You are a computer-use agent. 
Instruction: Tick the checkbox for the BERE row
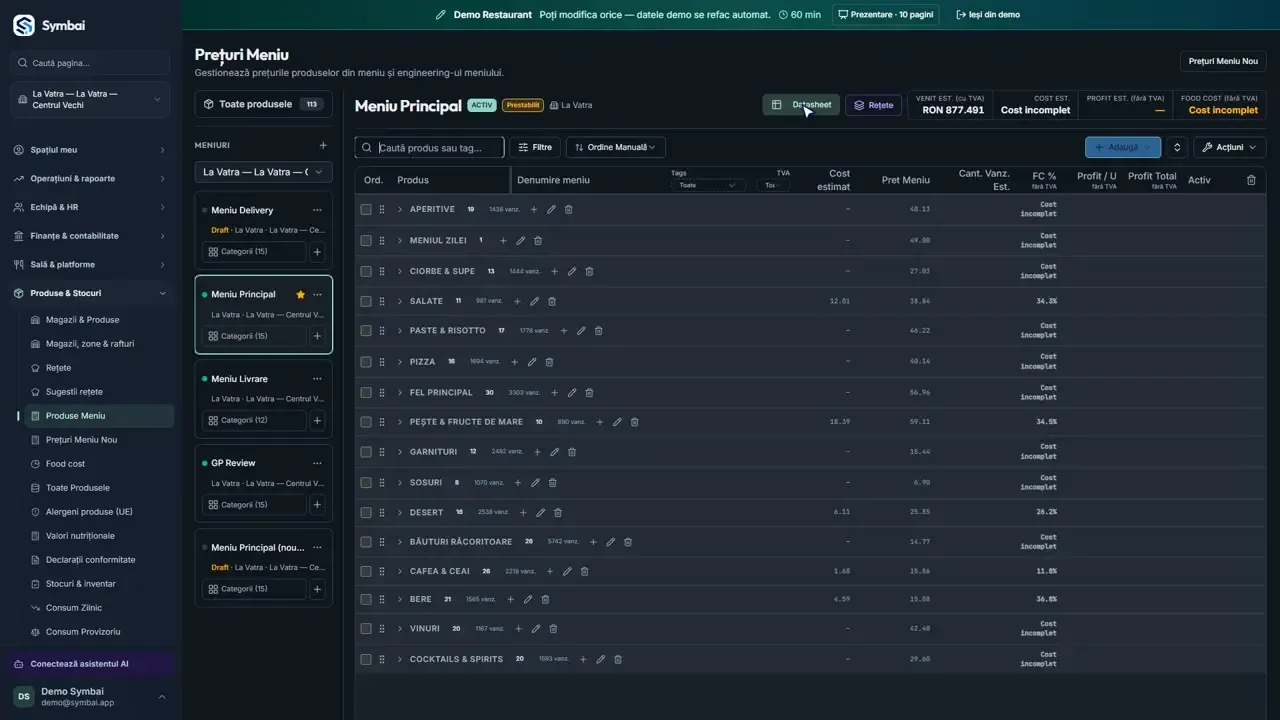pos(366,600)
